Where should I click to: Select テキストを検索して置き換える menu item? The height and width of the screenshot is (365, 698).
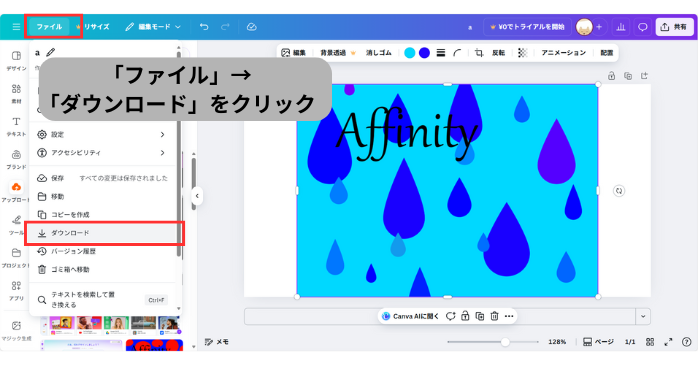pos(101,300)
